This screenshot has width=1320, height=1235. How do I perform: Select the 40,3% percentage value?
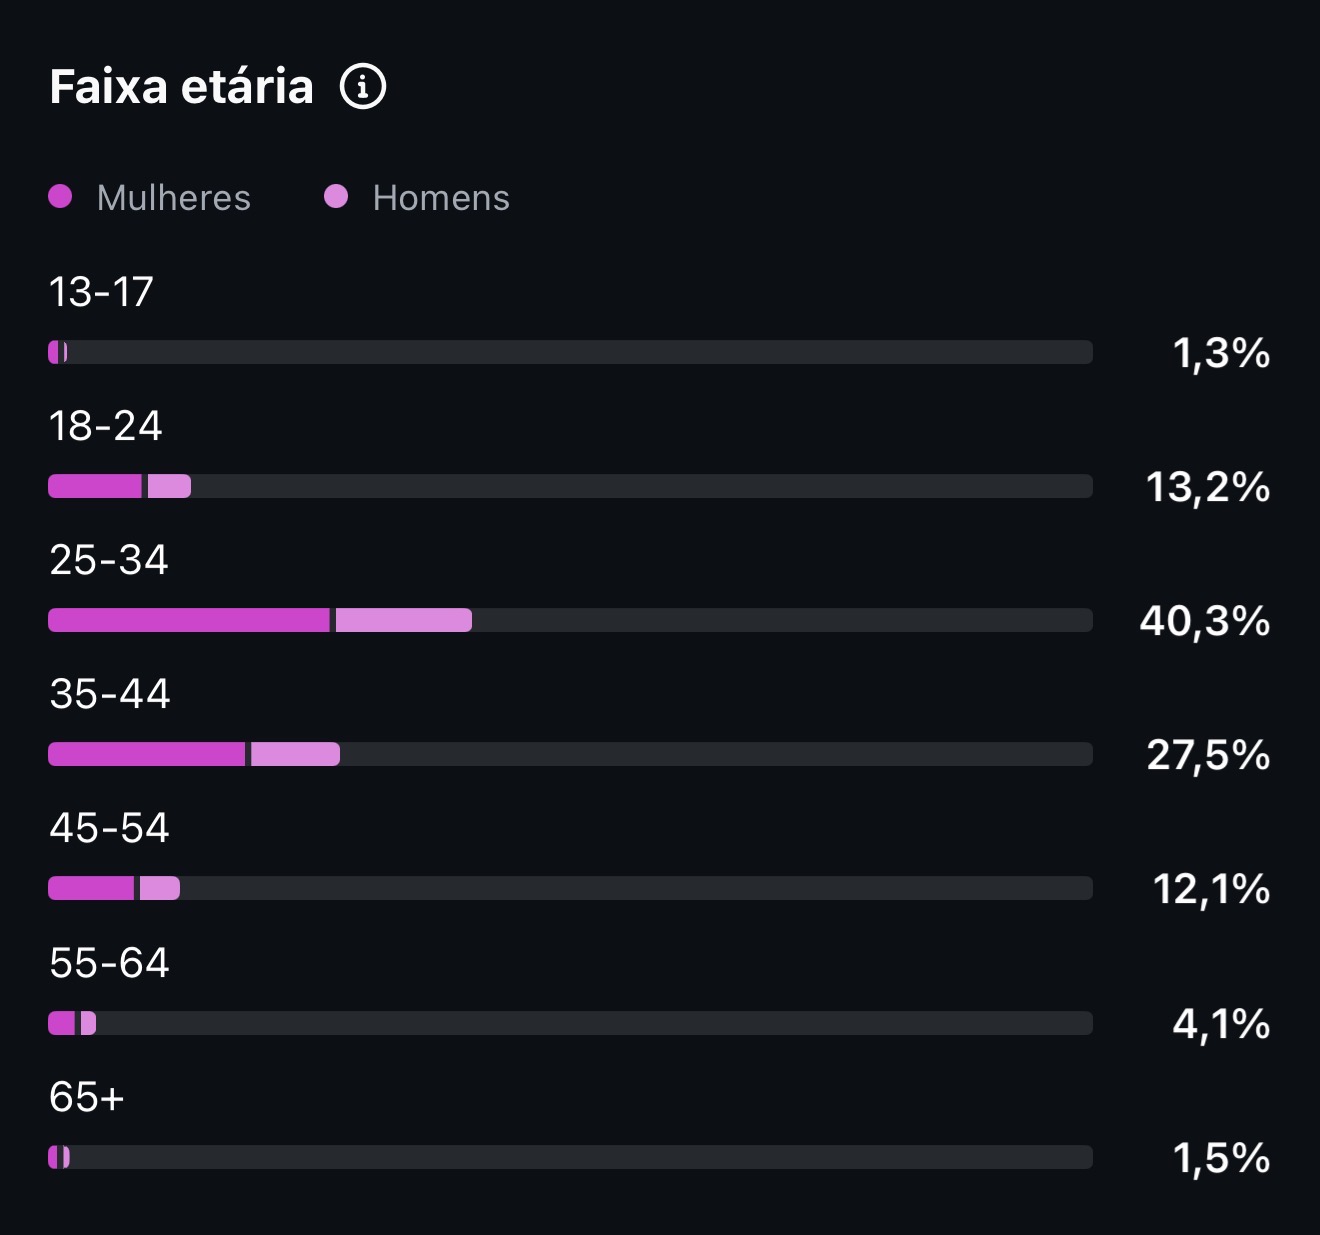[1205, 621]
